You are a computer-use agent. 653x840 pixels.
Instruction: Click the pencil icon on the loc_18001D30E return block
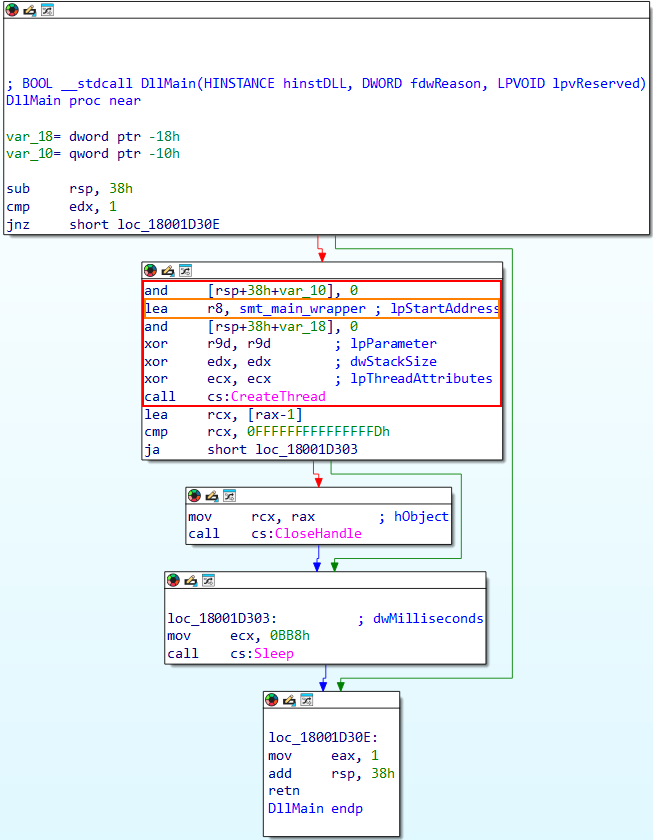289,699
